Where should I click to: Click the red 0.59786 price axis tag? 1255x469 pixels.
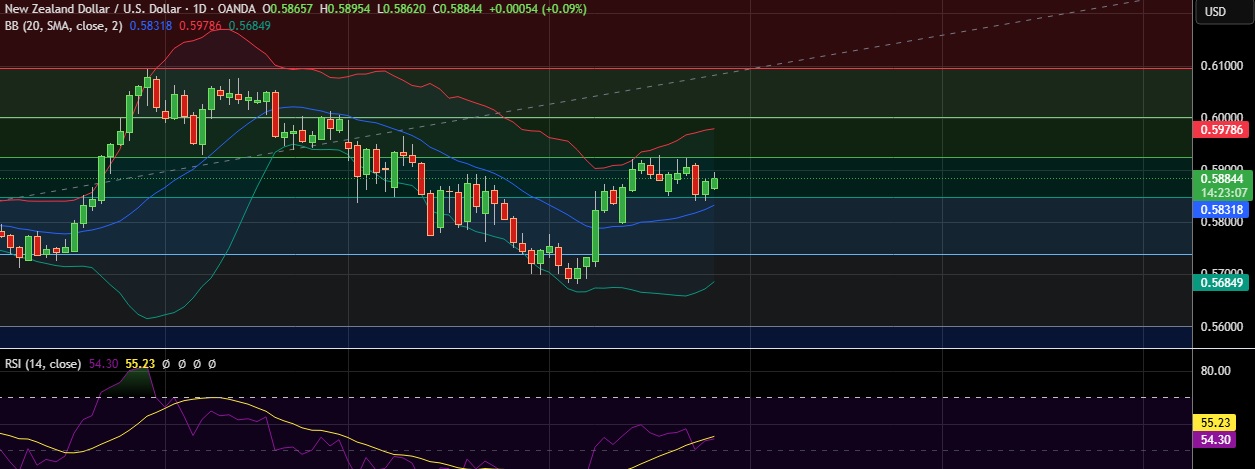1220,129
